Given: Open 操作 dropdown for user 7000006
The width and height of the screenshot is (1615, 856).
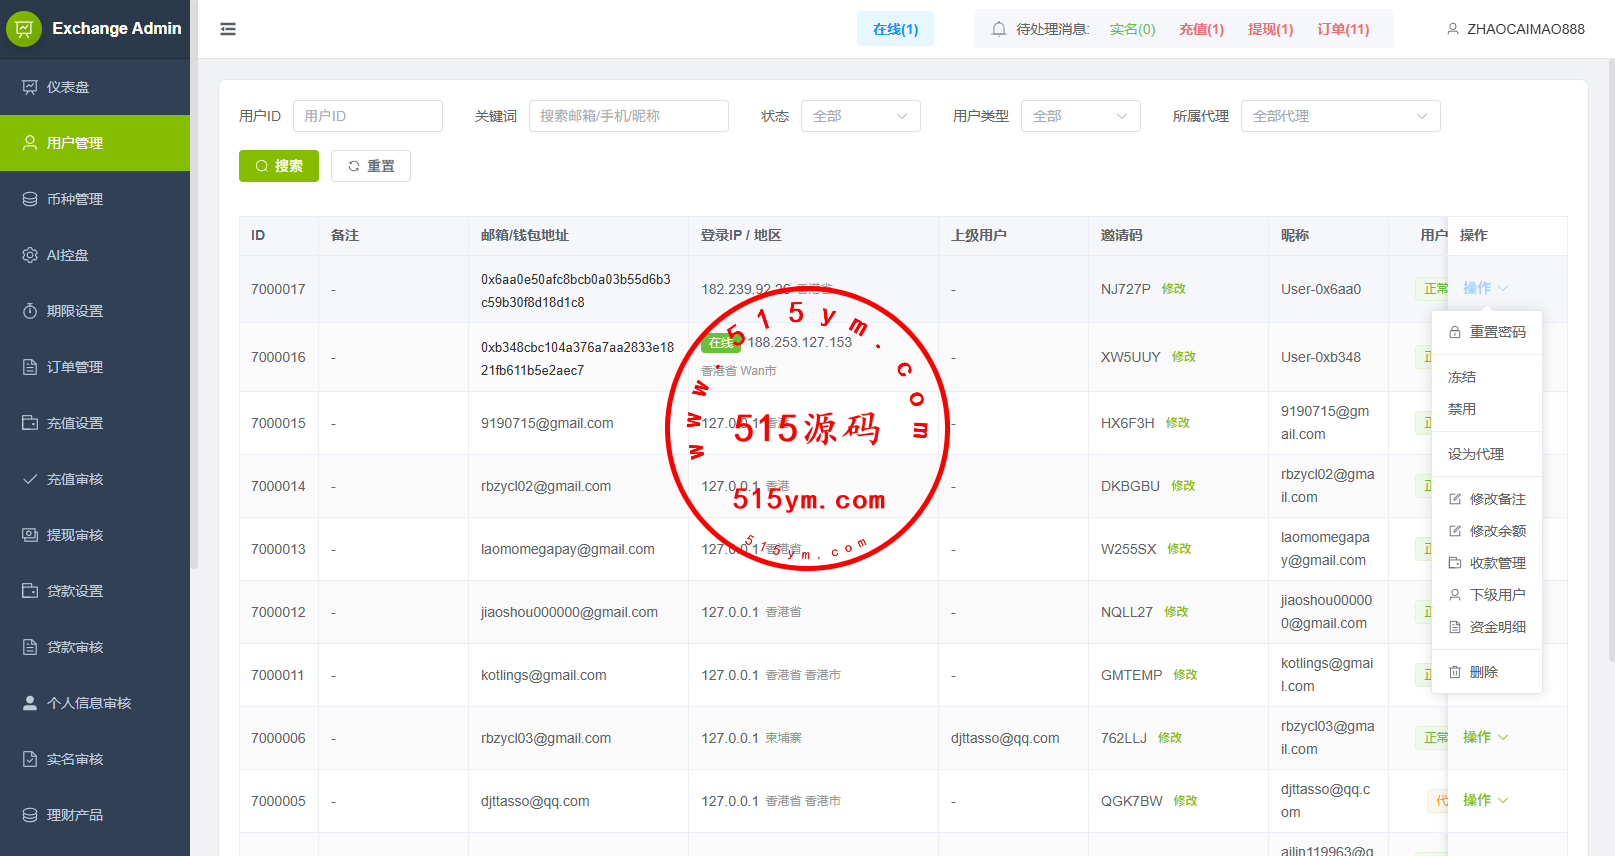Looking at the screenshot, I should 1485,737.
